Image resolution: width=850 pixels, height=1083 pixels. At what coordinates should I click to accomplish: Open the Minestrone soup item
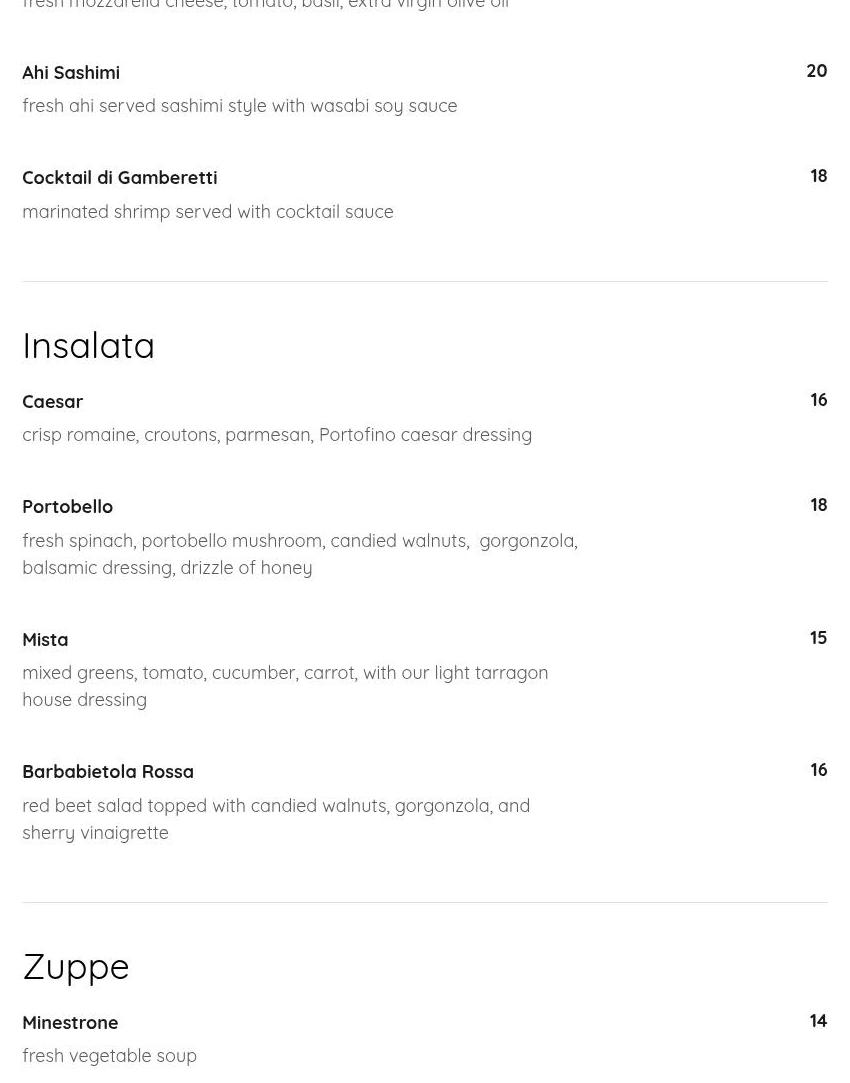(70, 1023)
